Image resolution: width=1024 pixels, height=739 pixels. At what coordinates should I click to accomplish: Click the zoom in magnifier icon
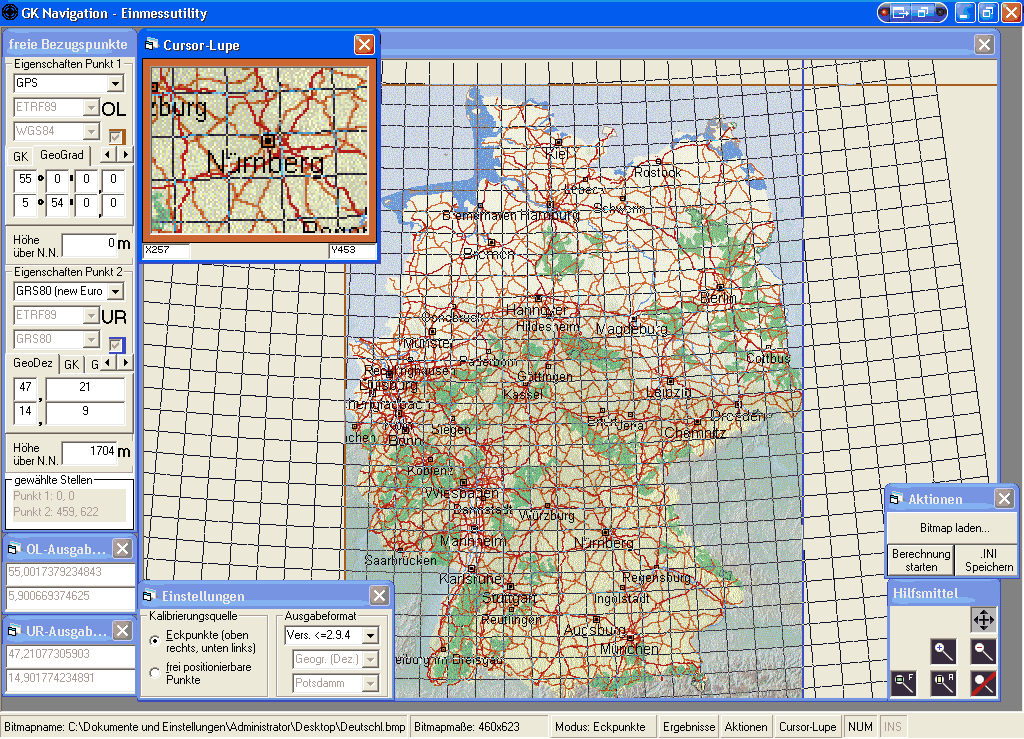(943, 652)
